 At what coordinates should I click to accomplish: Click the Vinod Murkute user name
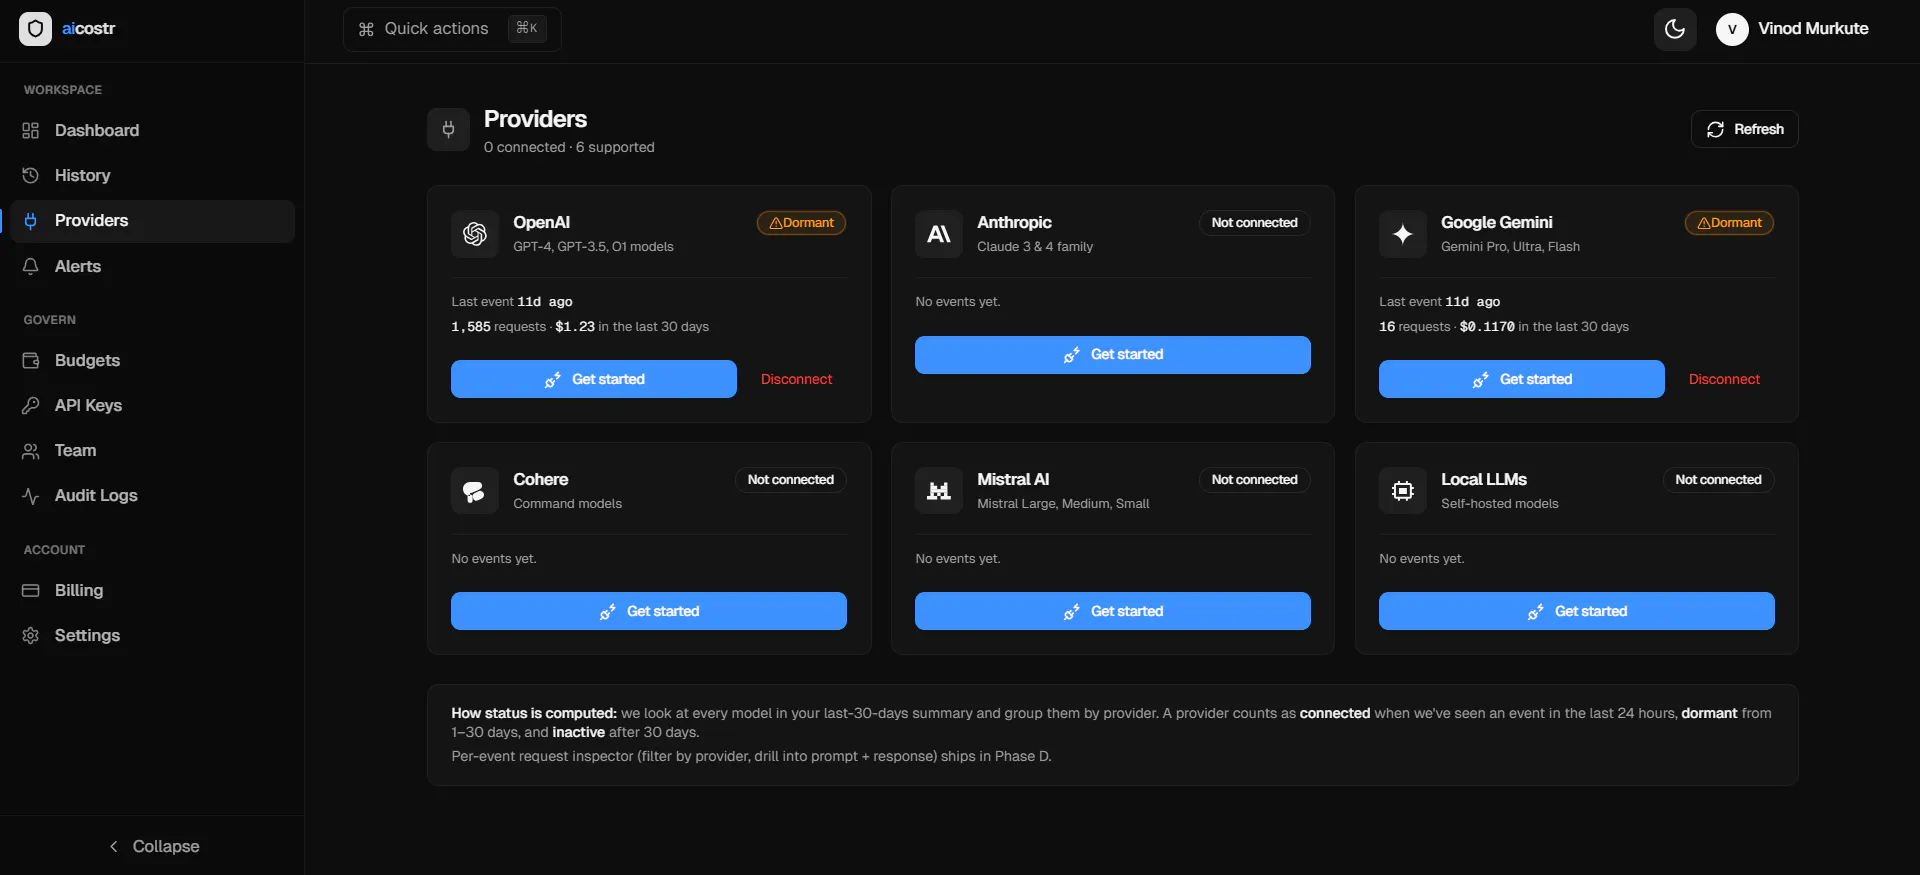(1813, 29)
